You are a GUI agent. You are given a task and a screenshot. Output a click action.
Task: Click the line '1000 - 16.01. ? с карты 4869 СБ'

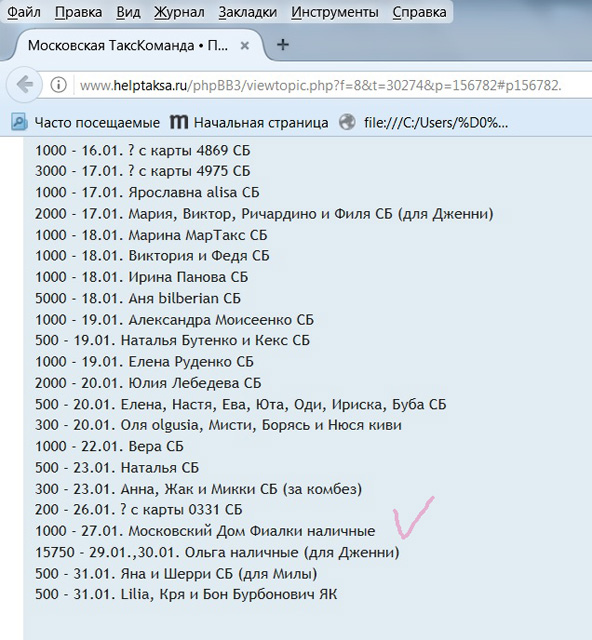(x=142, y=151)
